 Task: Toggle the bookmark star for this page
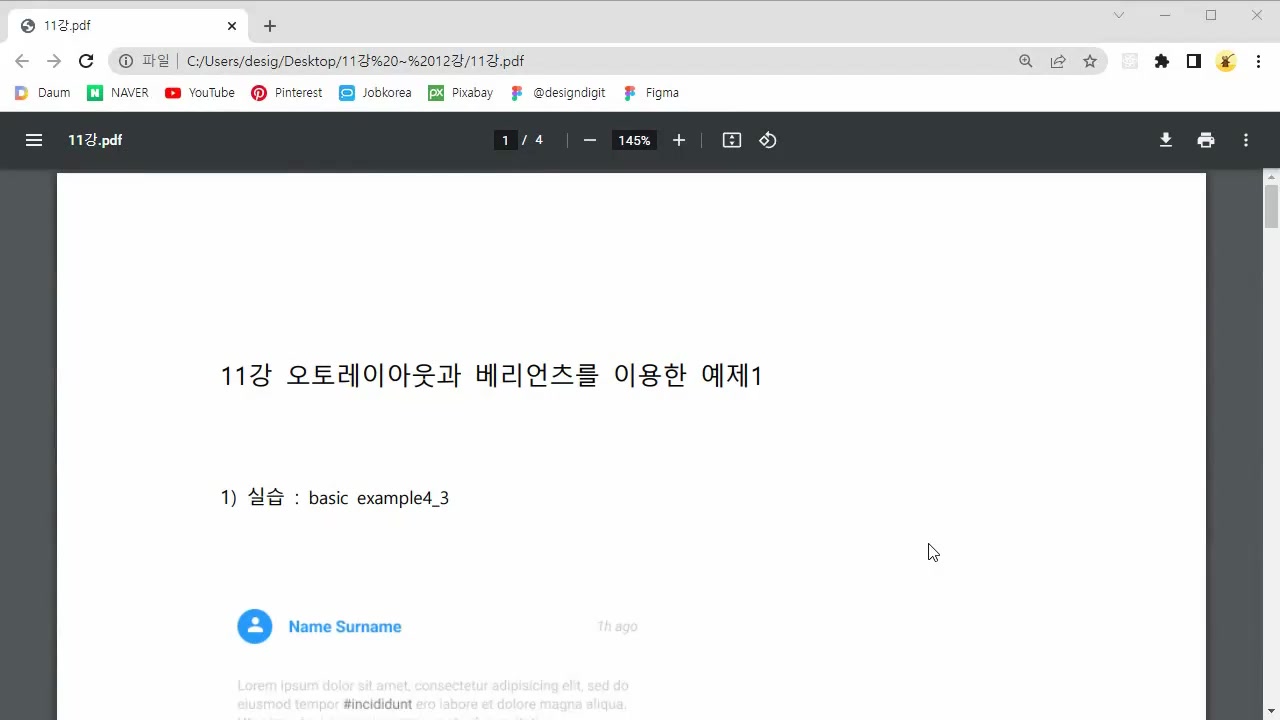click(1090, 61)
